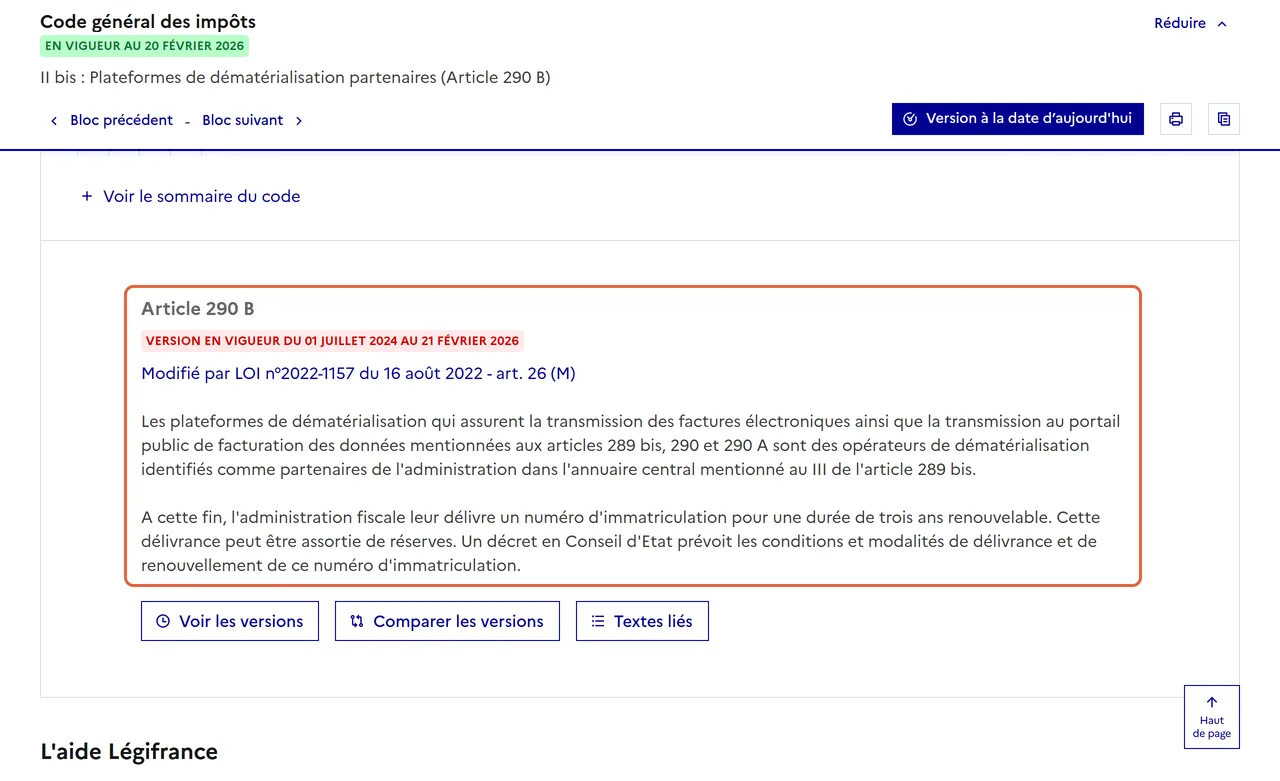Go to Bloc précédent
The image size is (1280, 781).
tap(111, 120)
